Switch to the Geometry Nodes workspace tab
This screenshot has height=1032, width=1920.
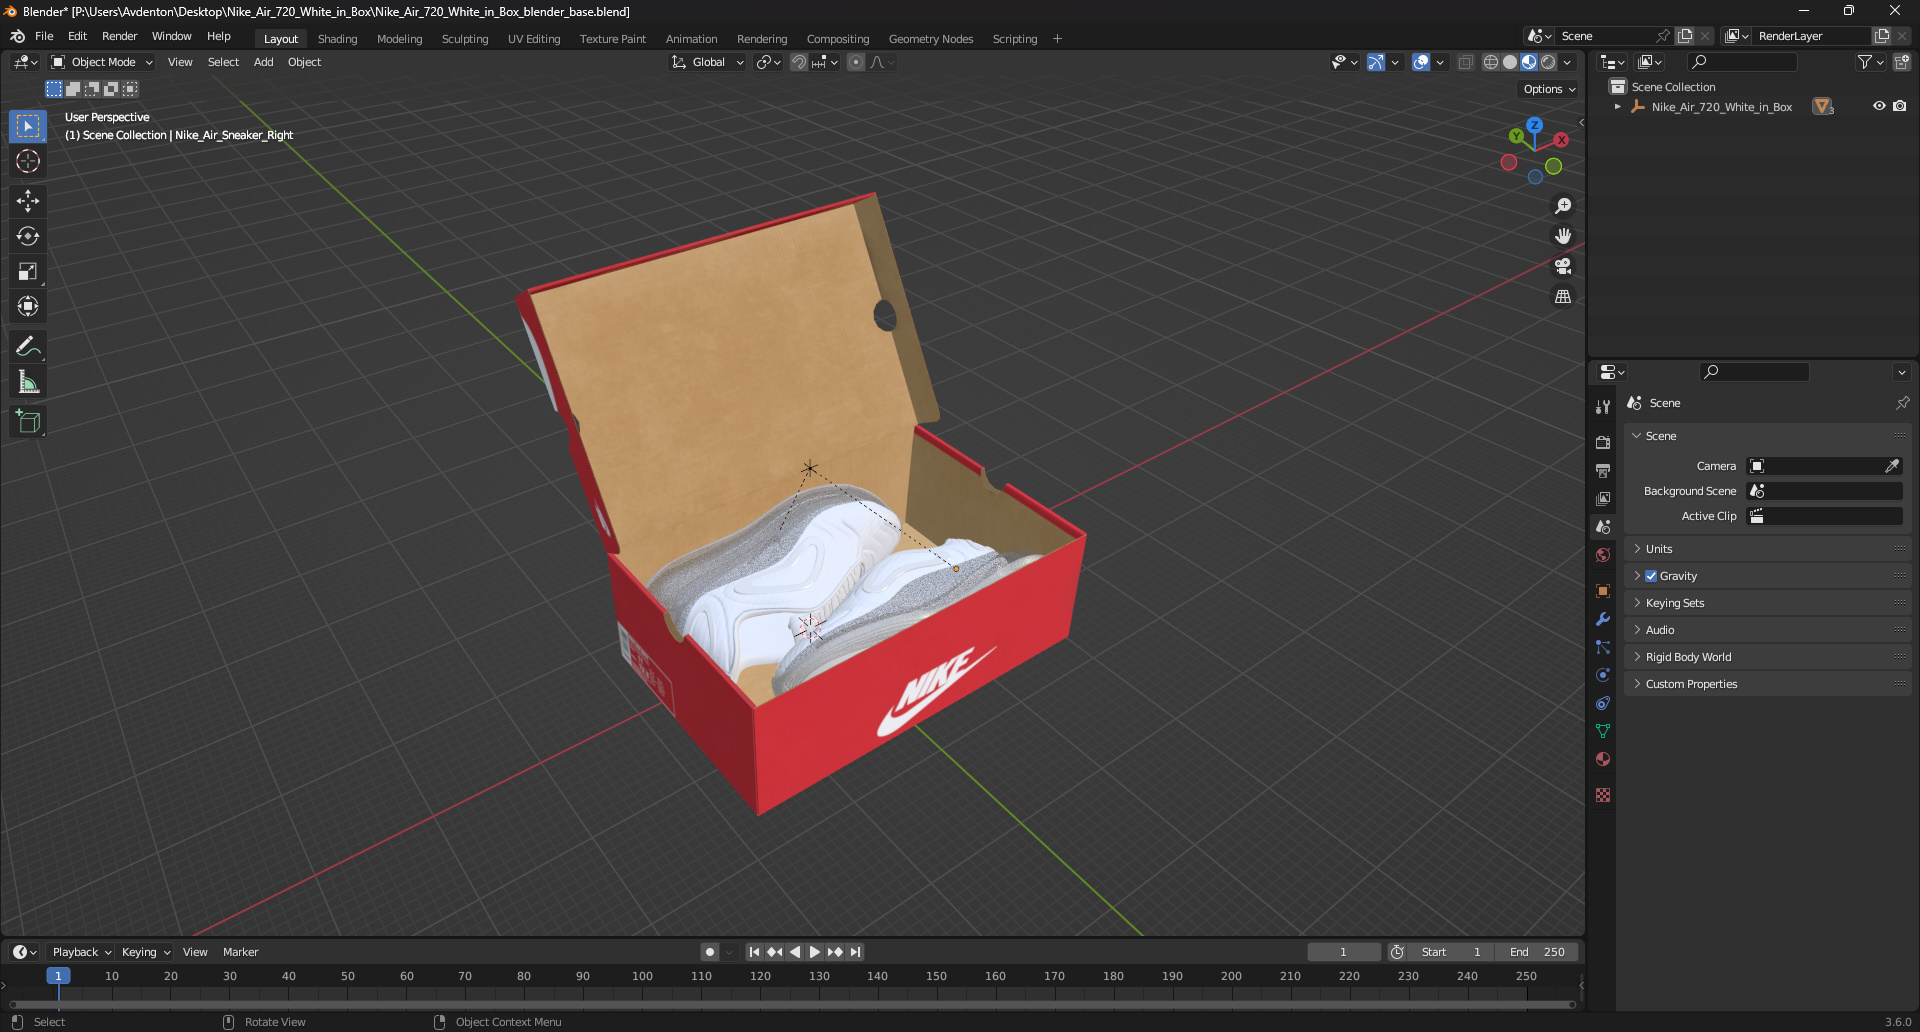tap(930, 39)
